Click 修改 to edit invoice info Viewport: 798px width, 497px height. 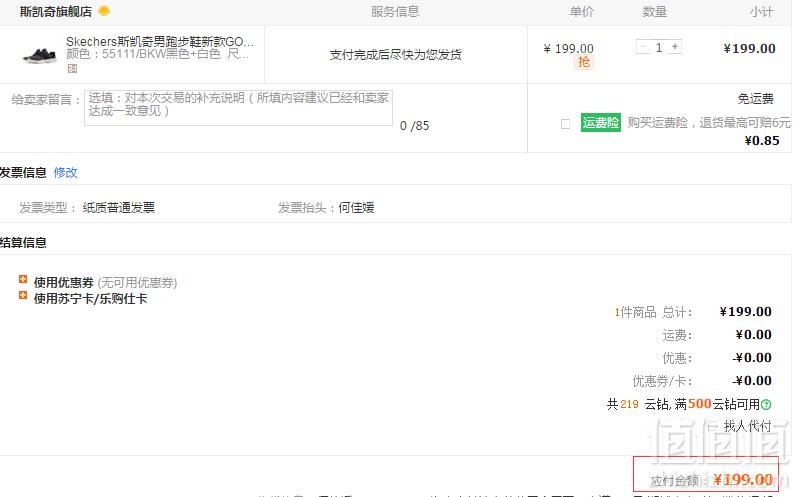pos(65,172)
